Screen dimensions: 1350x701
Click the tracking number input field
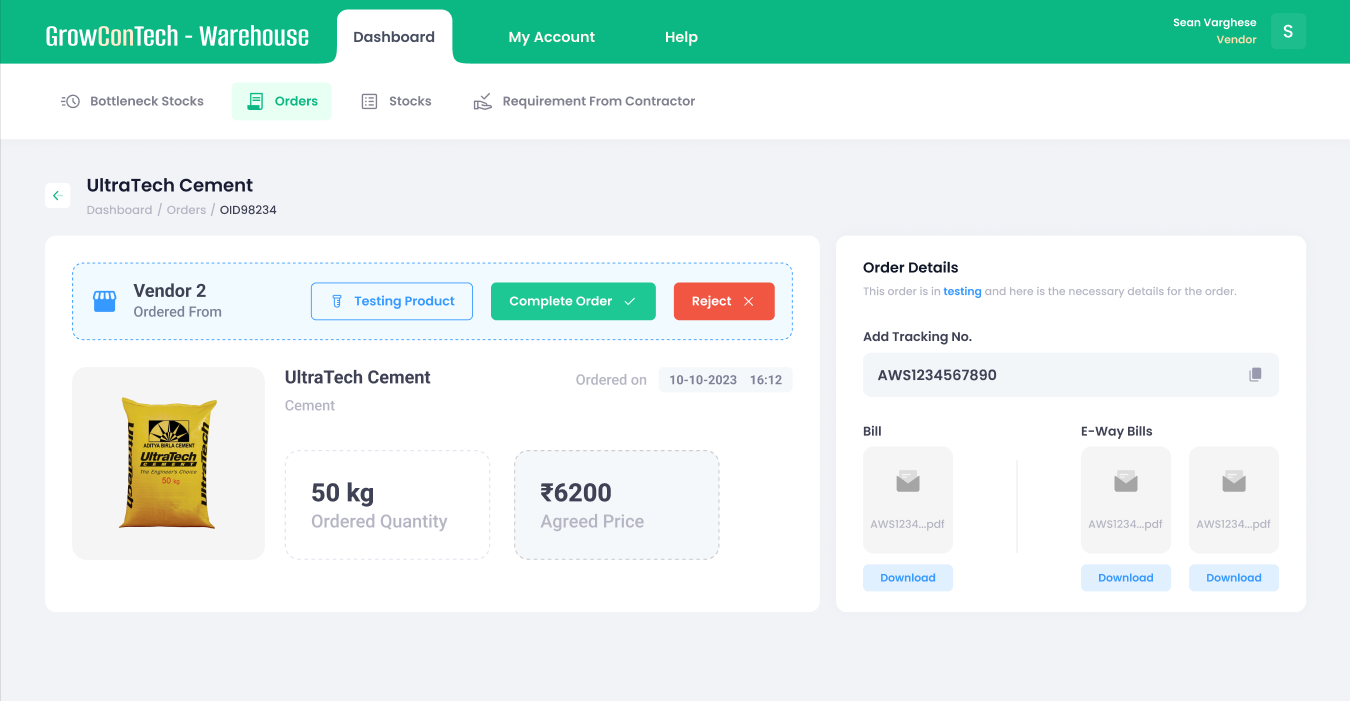point(1071,375)
